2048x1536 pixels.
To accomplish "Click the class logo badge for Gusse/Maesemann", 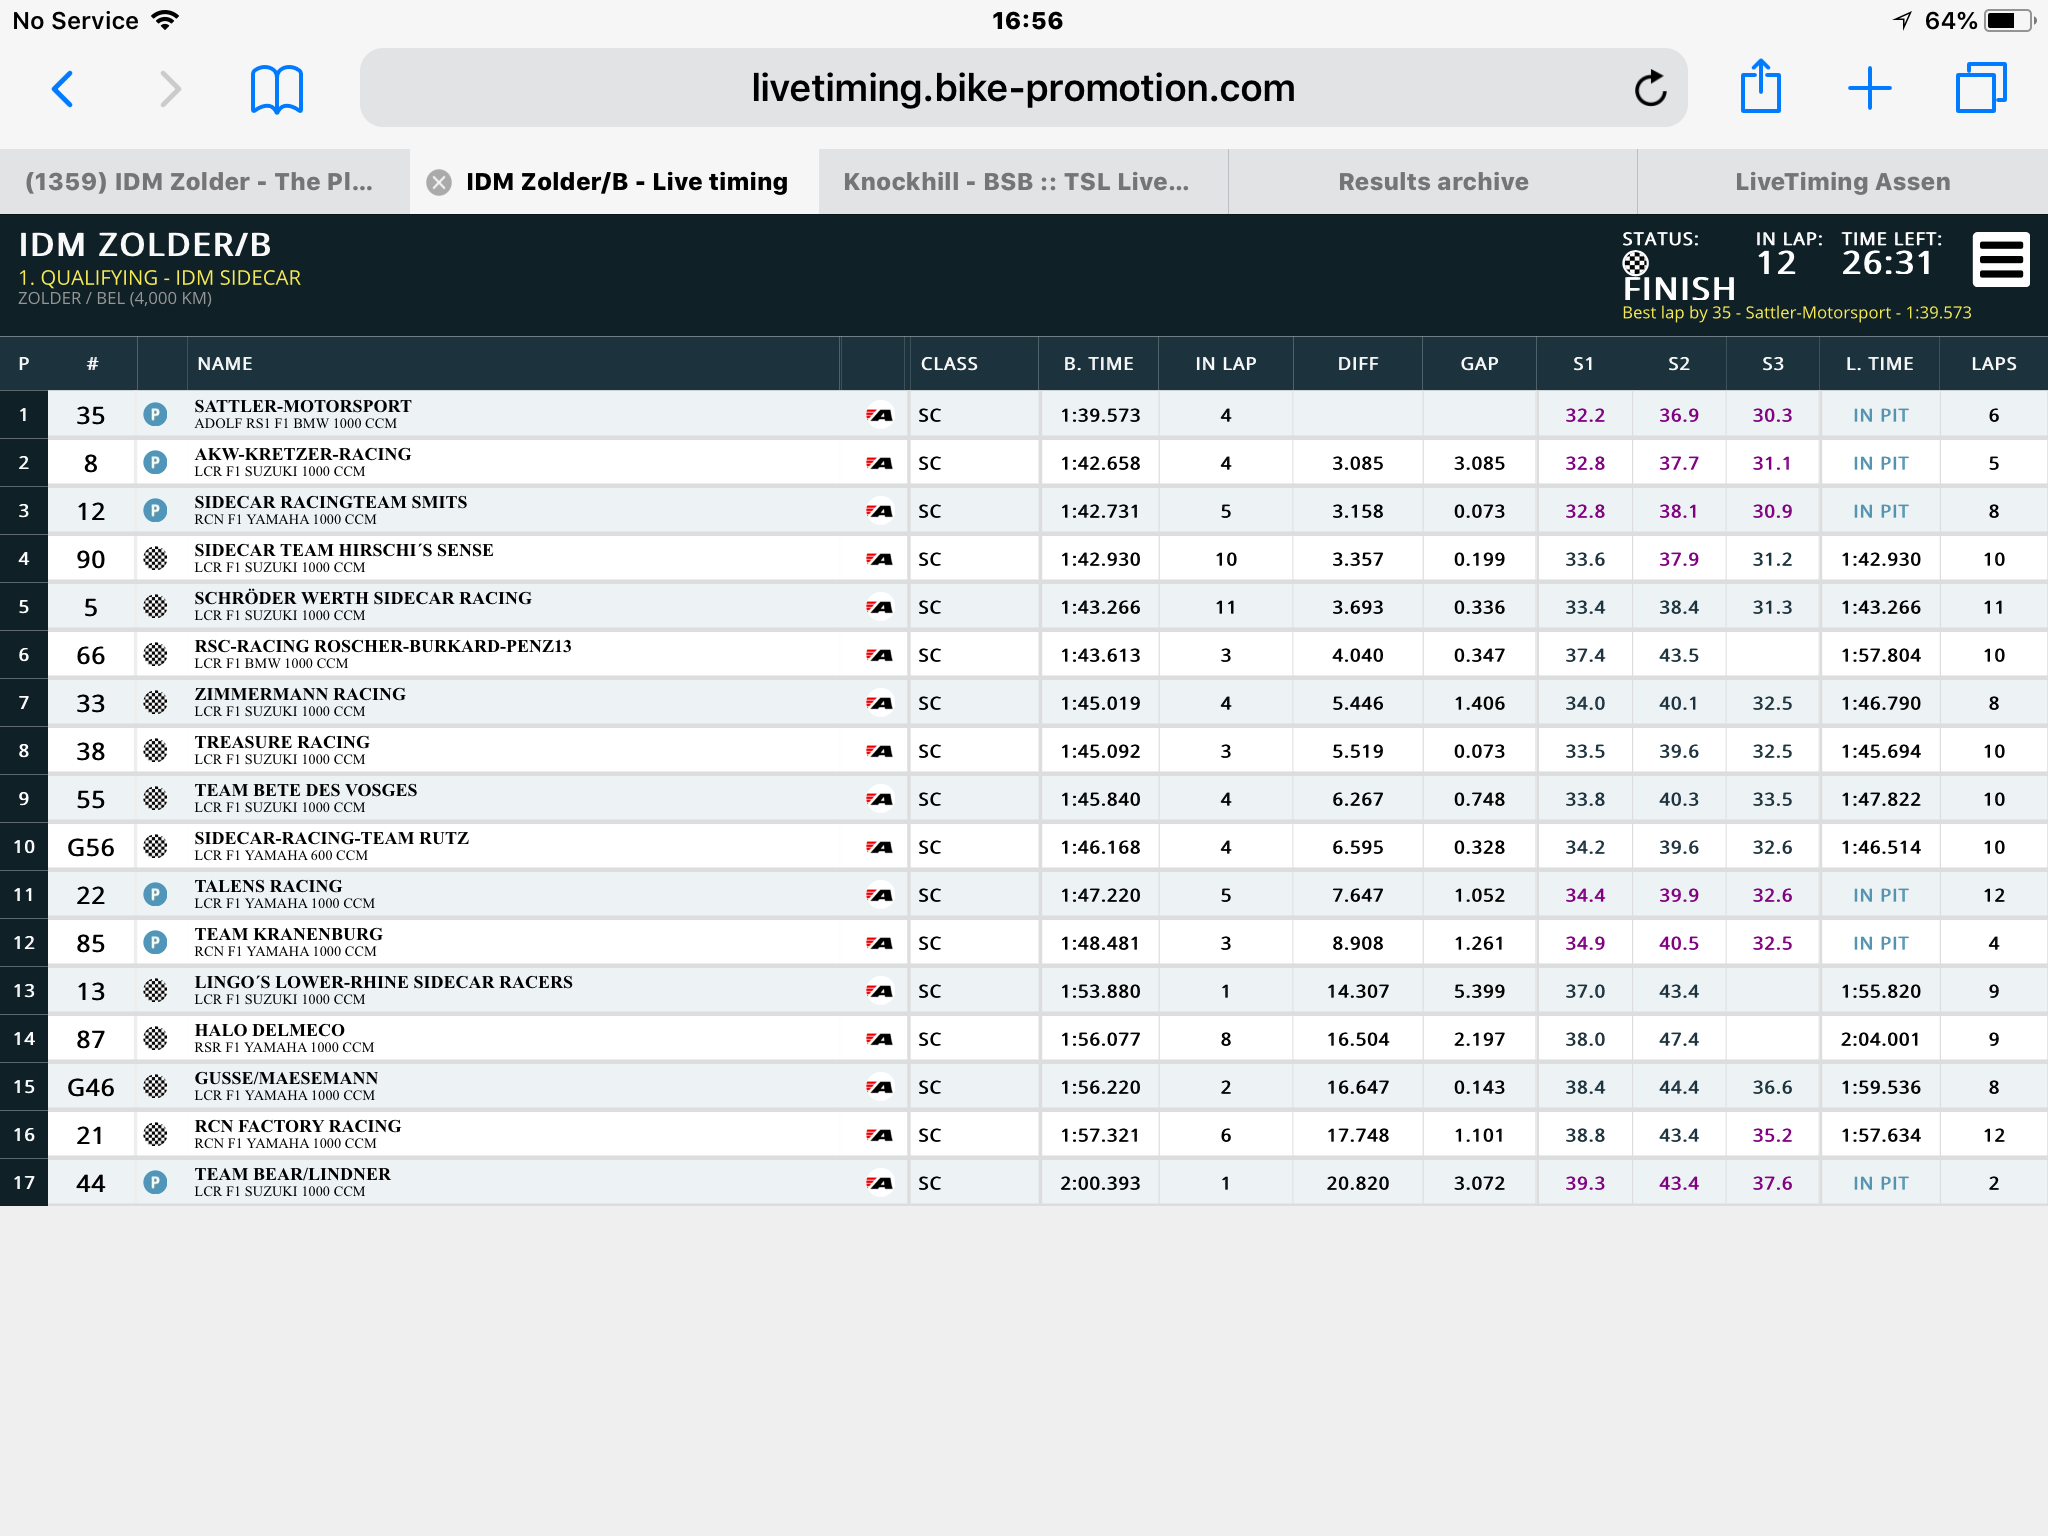I will (880, 1087).
